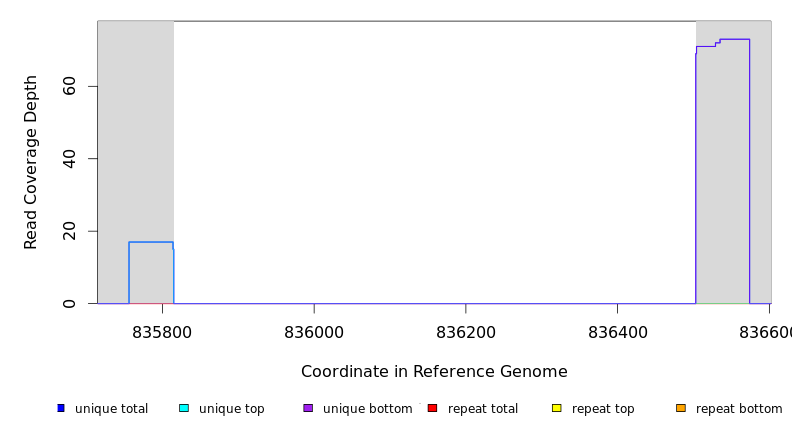Click the 836200 x-axis tick label
Image resolution: width=792 pixels, height=432 pixels.
(x=466, y=333)
